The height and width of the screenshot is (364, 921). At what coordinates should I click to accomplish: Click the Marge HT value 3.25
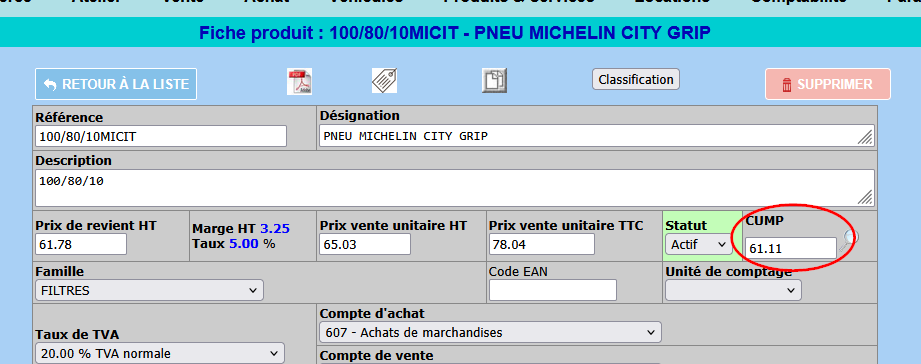275,228
